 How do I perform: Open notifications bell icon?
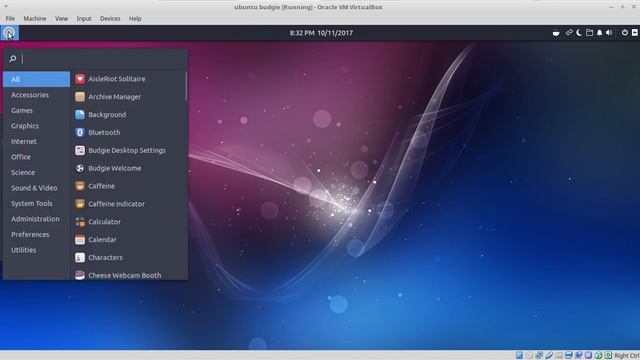[599, 33]
